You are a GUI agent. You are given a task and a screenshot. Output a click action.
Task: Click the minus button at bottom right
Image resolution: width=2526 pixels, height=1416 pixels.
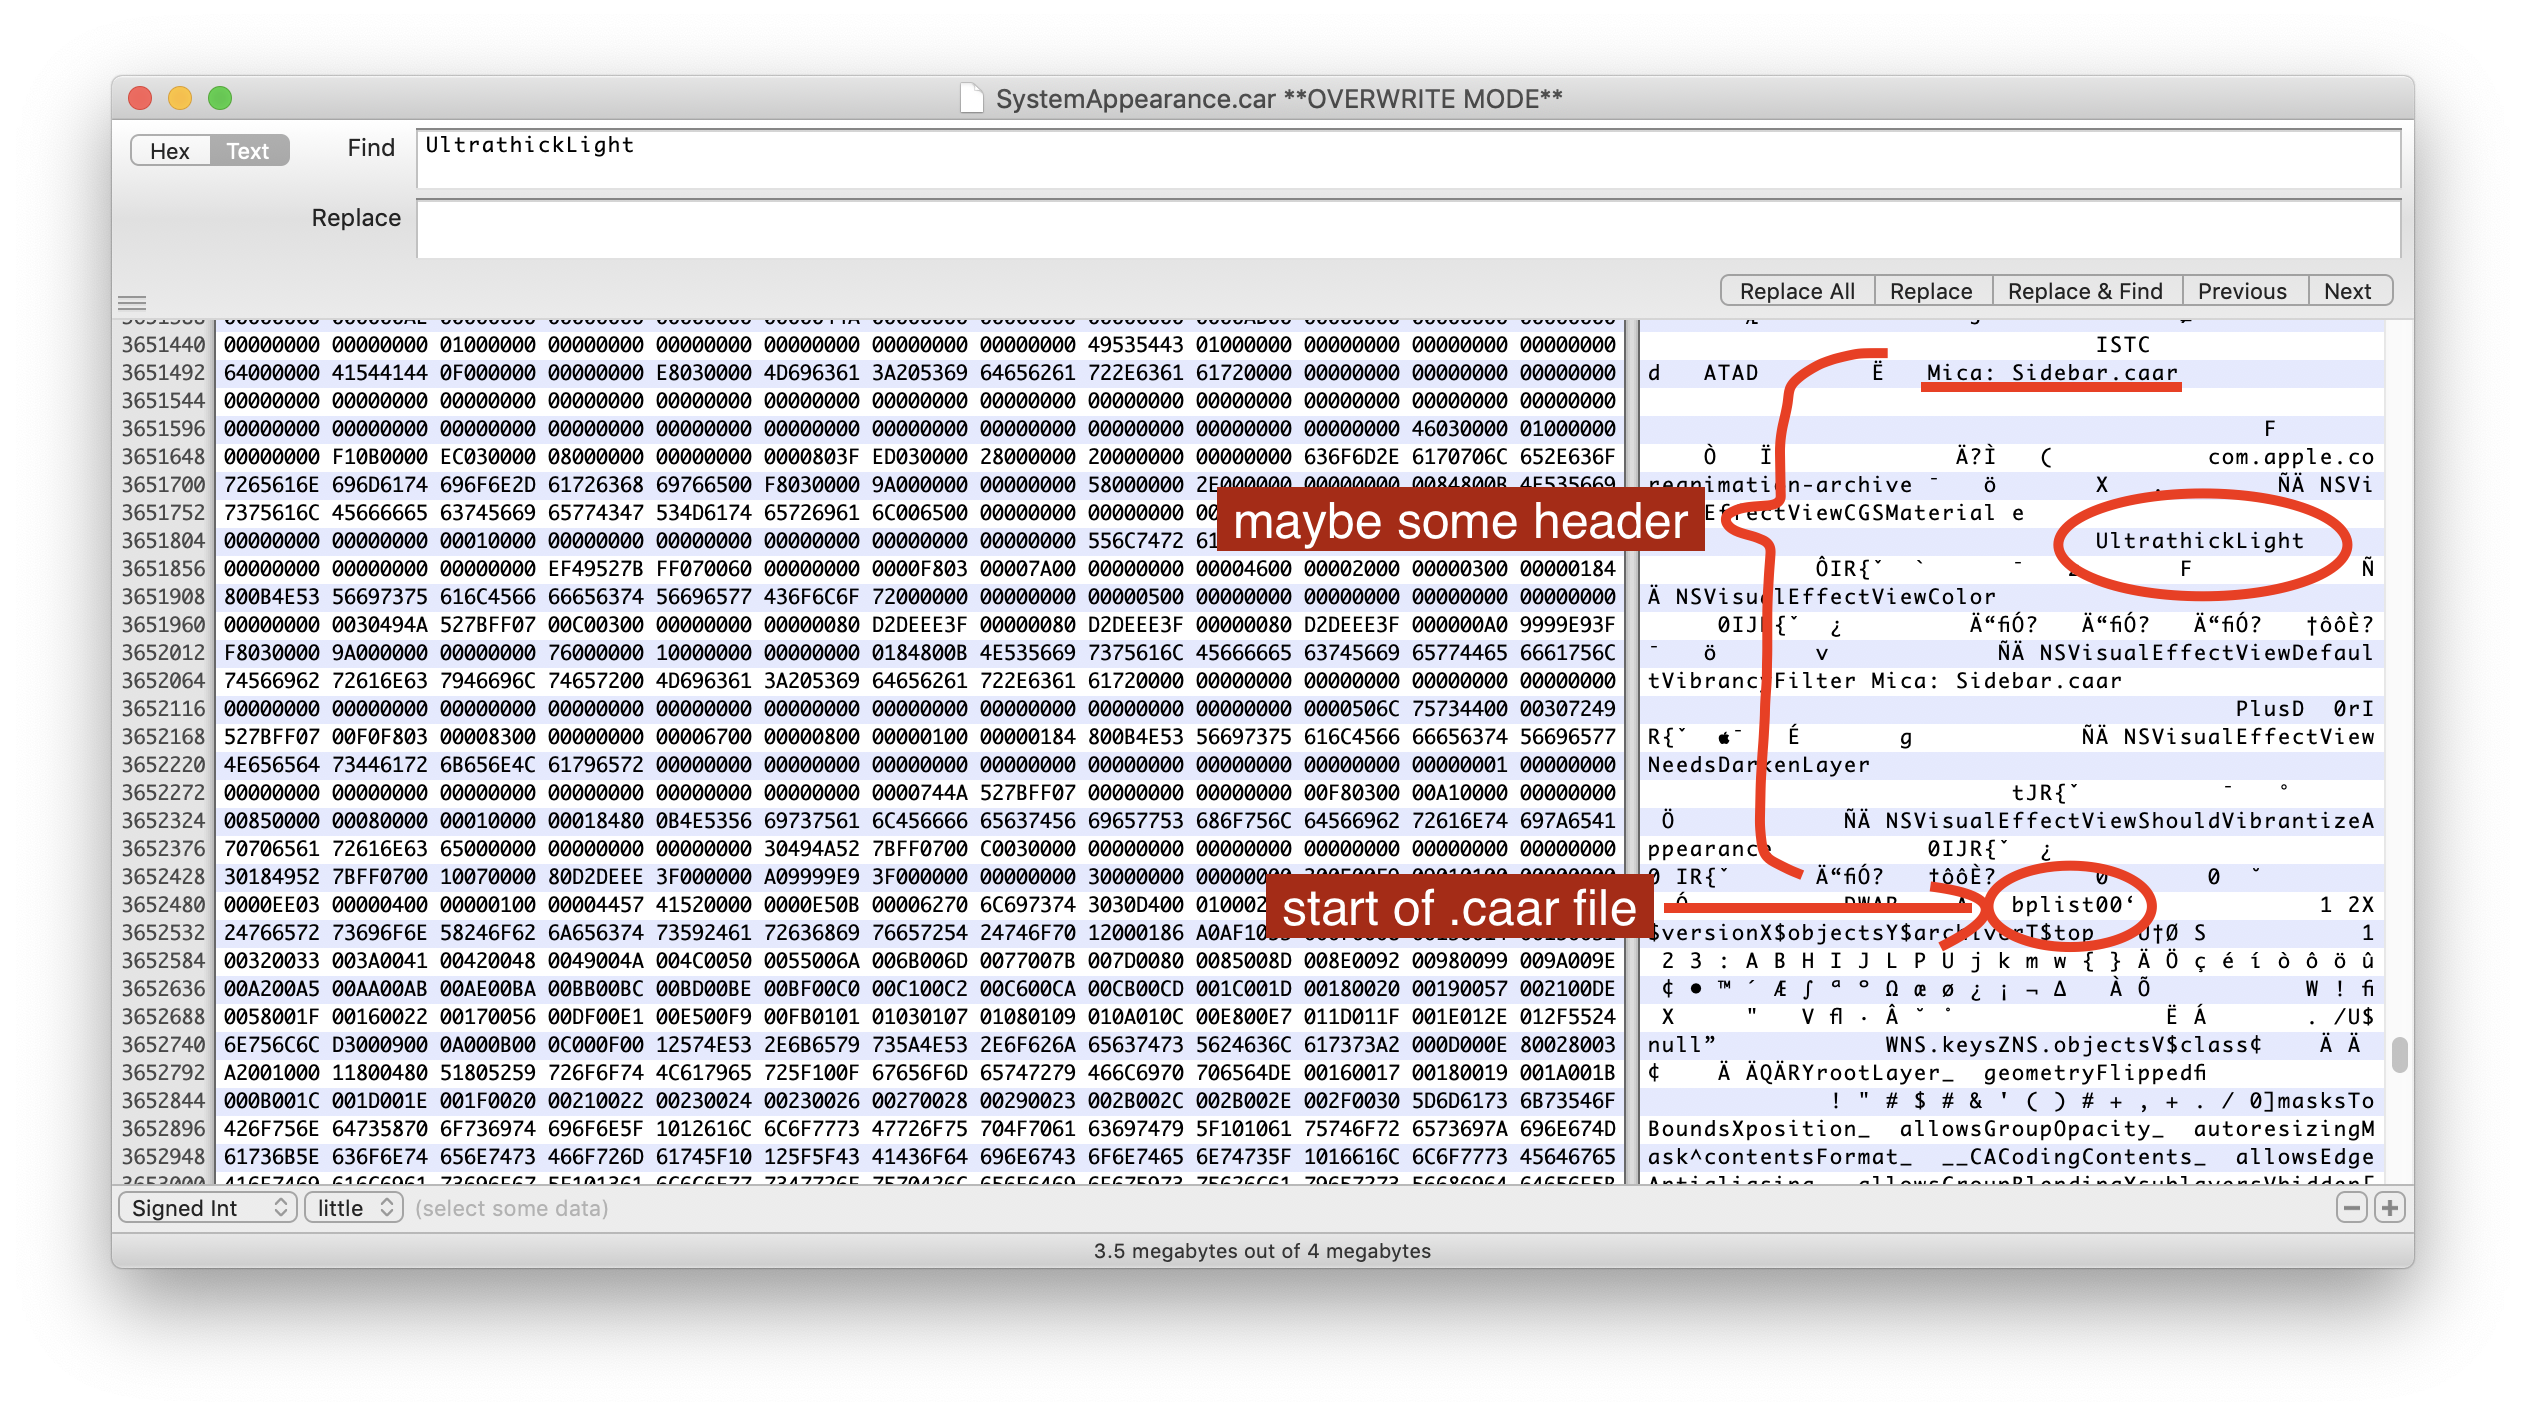tap(2351, 1208)
